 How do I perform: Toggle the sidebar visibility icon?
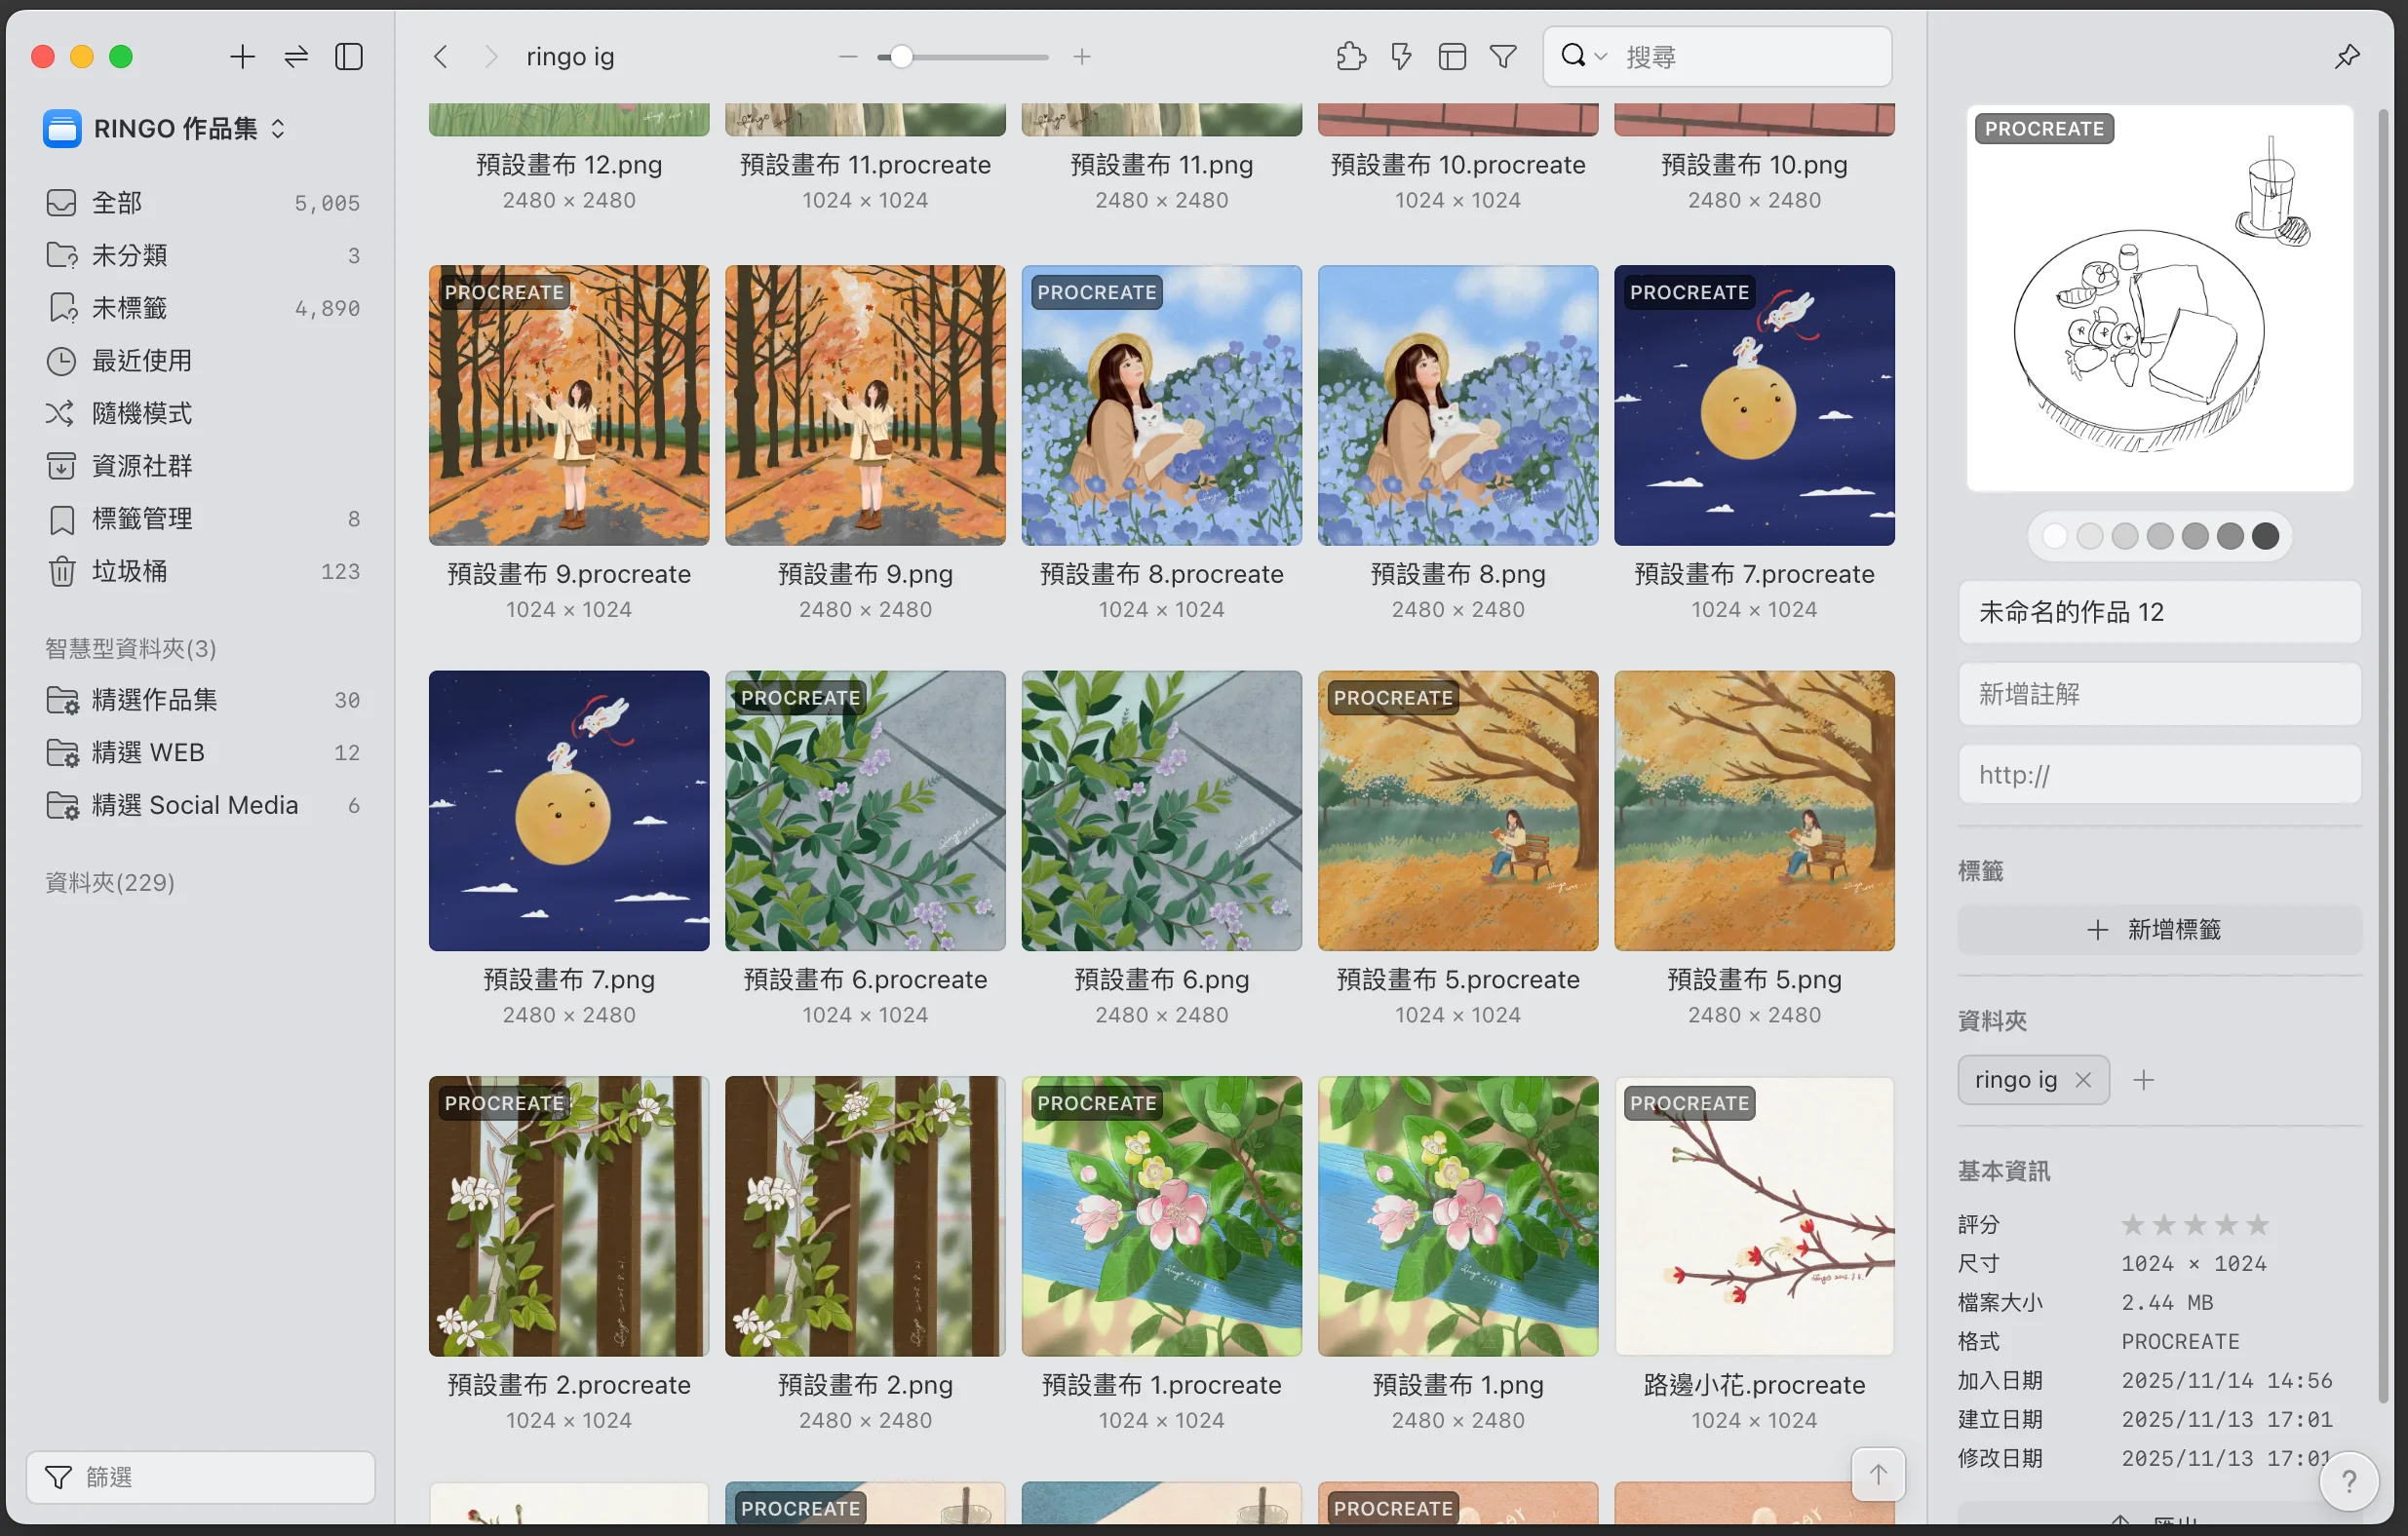point(348,57)
